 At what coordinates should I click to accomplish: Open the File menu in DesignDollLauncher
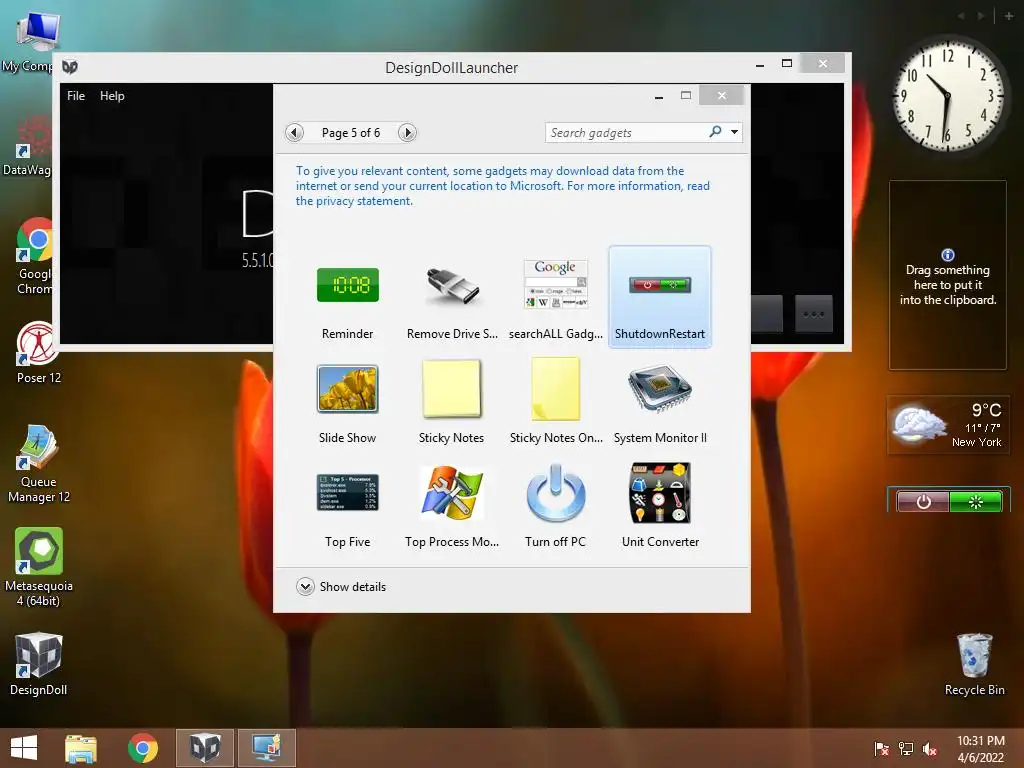click(x=76, y=95)
